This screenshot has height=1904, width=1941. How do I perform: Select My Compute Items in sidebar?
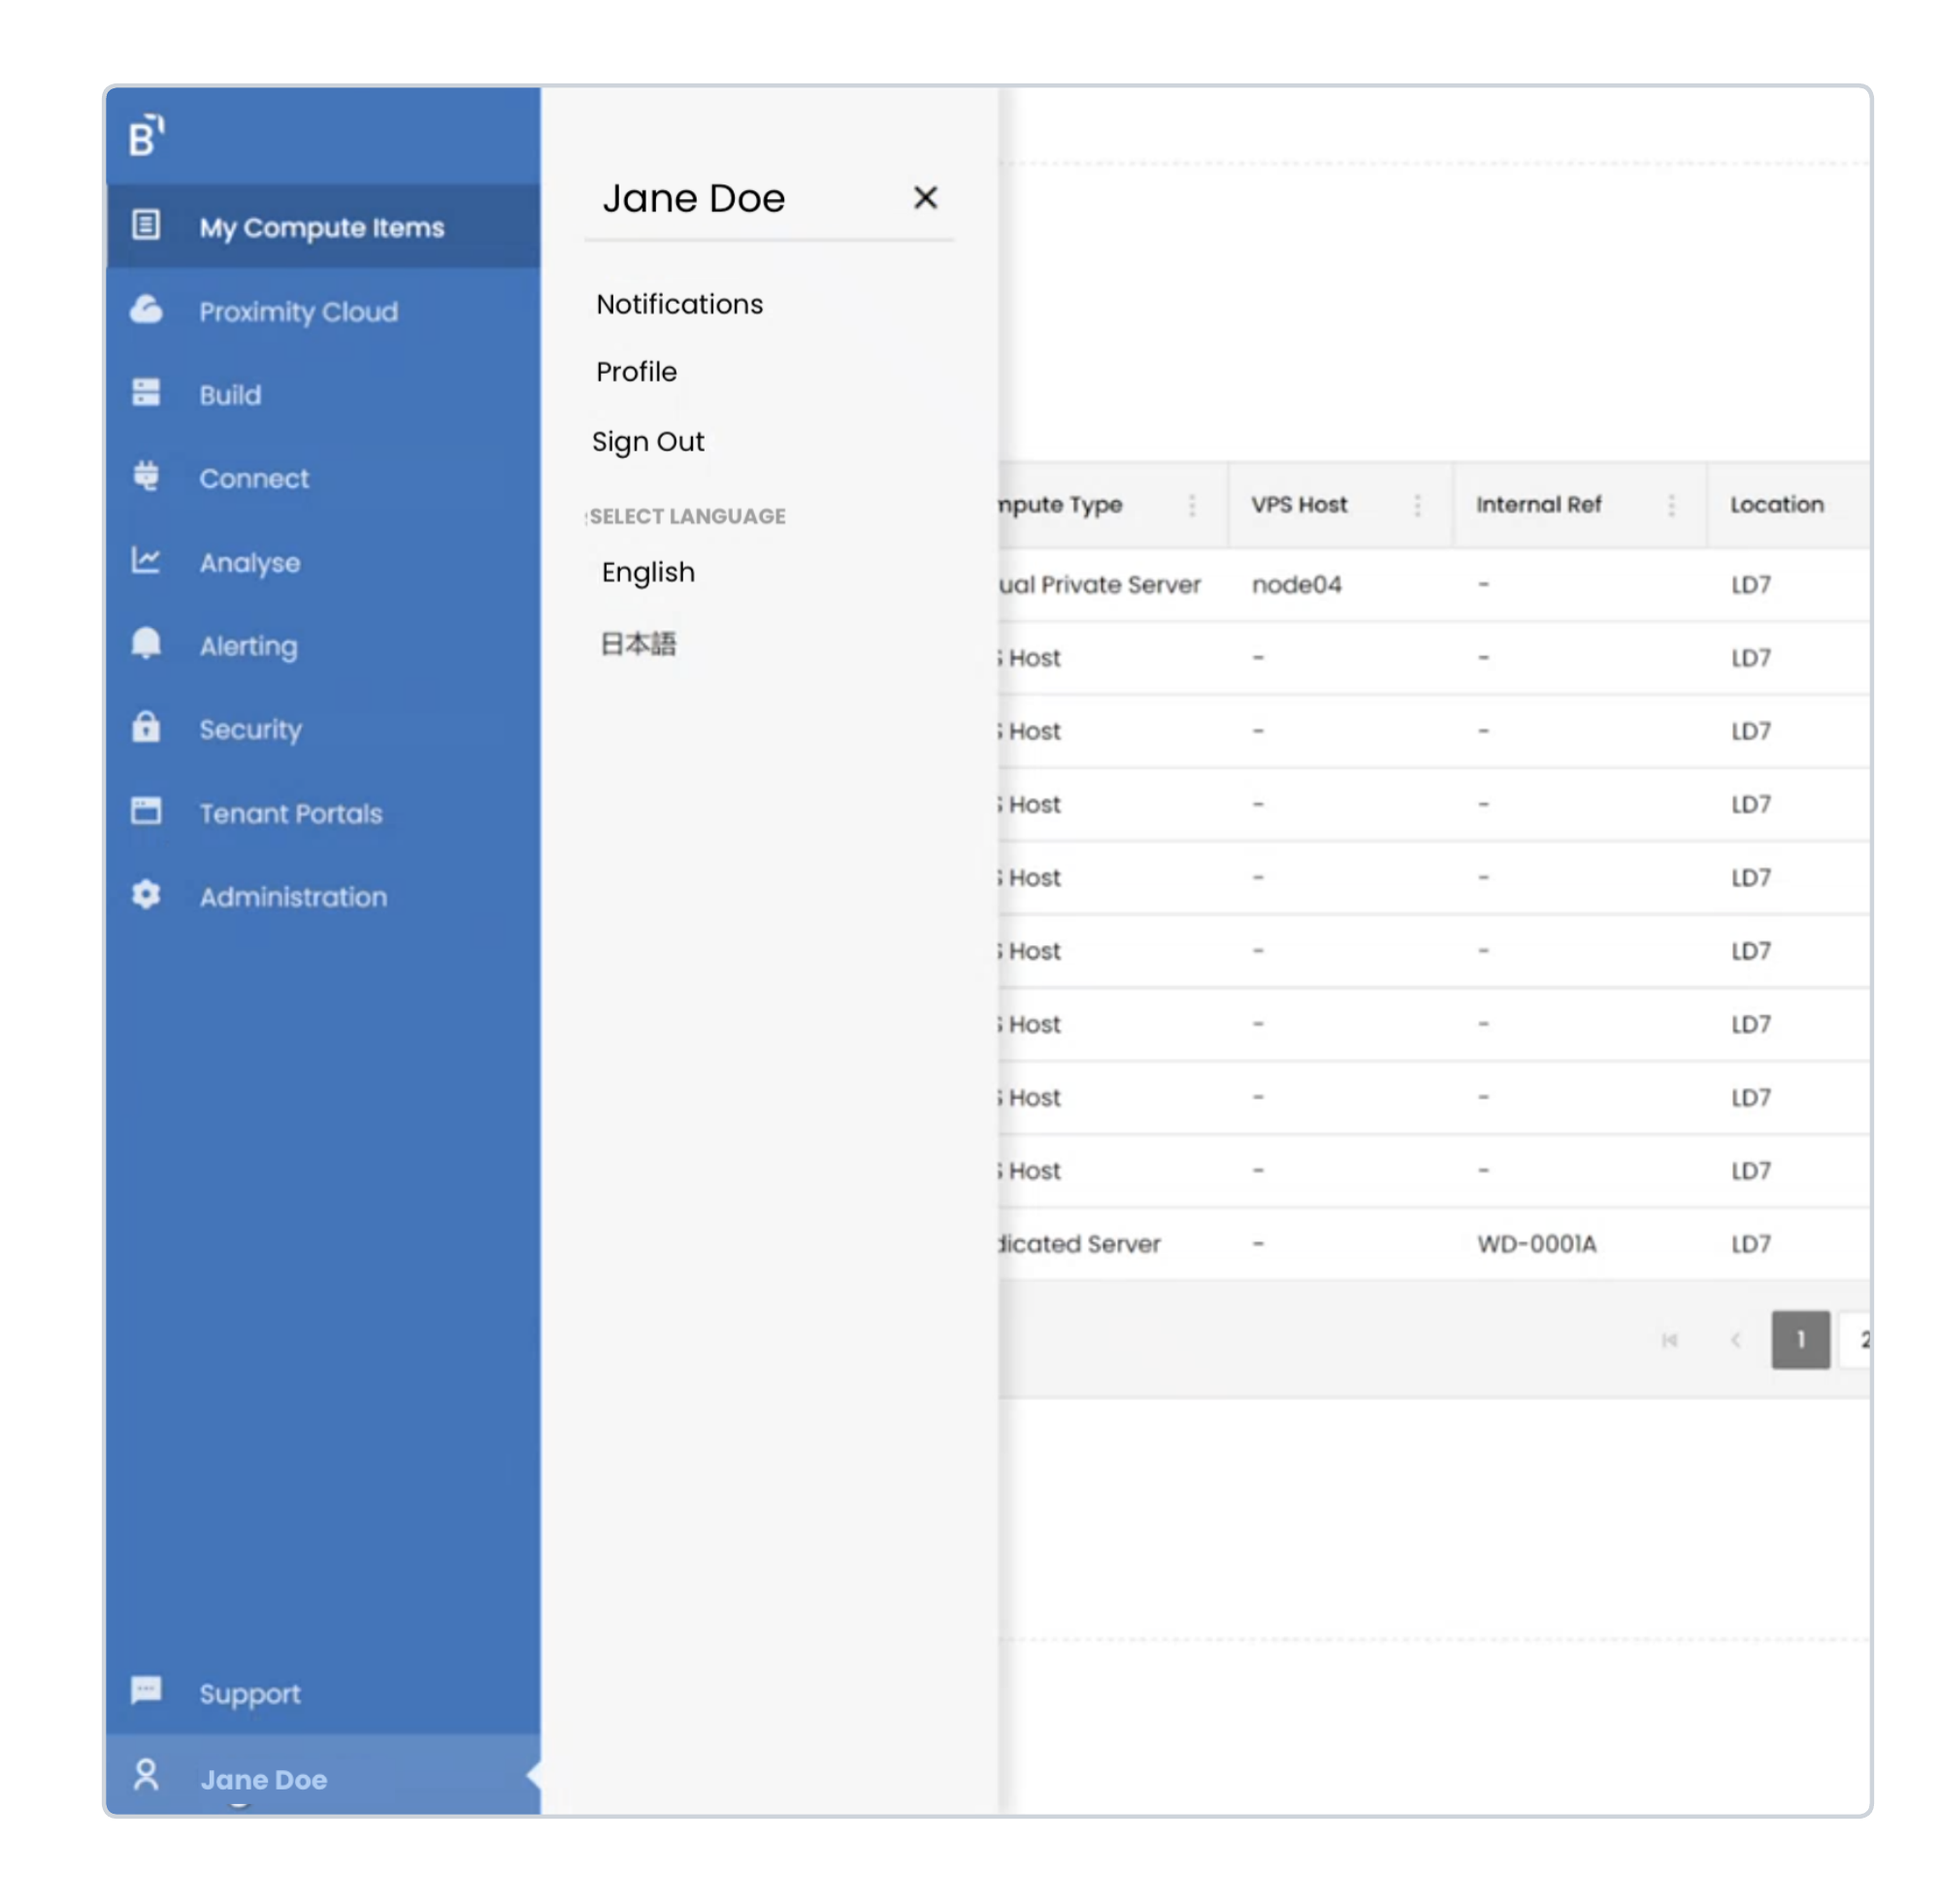click(321, 228)
